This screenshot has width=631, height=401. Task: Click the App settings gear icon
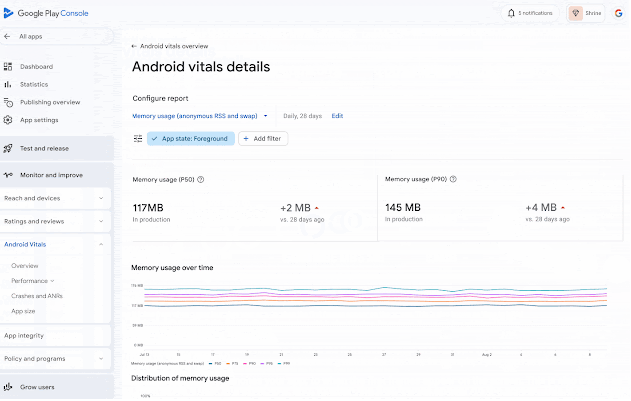click(x=8, y=120)
